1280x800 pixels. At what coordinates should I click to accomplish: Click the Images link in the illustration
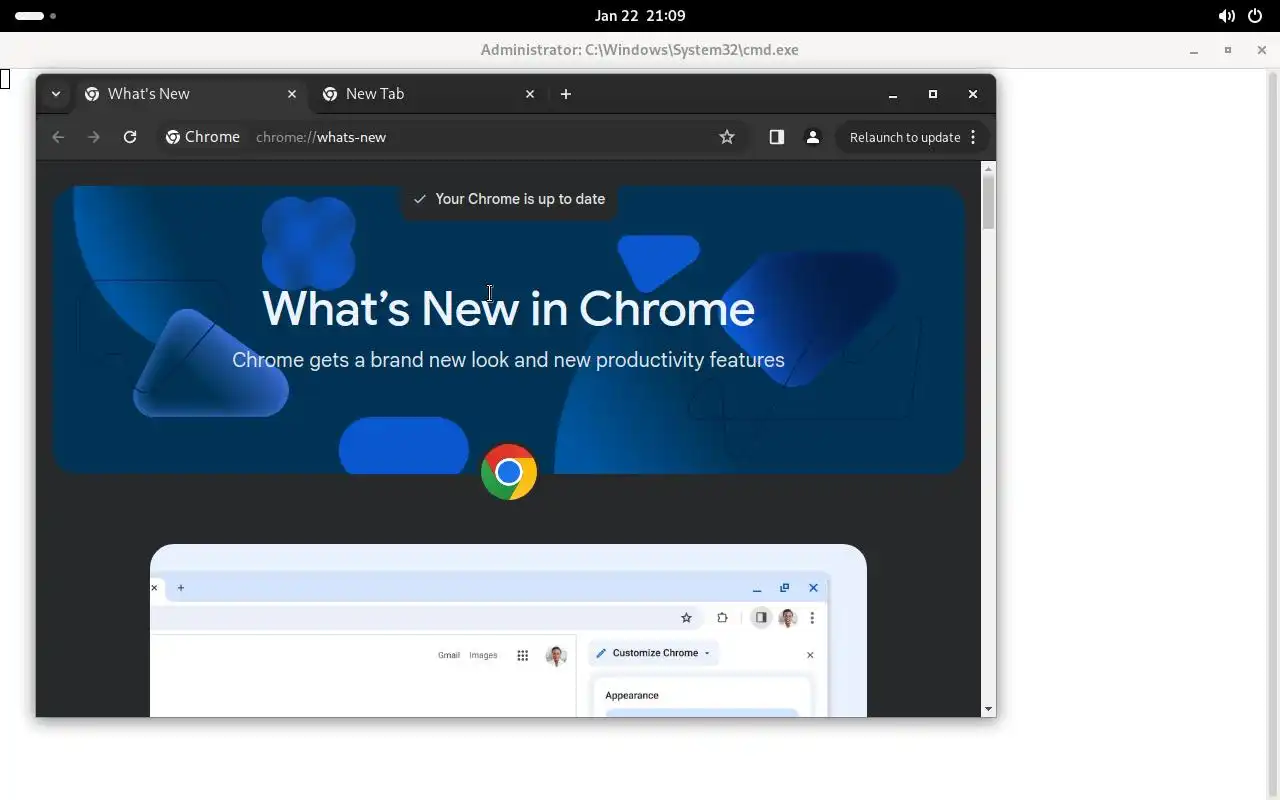coord(483,655)
